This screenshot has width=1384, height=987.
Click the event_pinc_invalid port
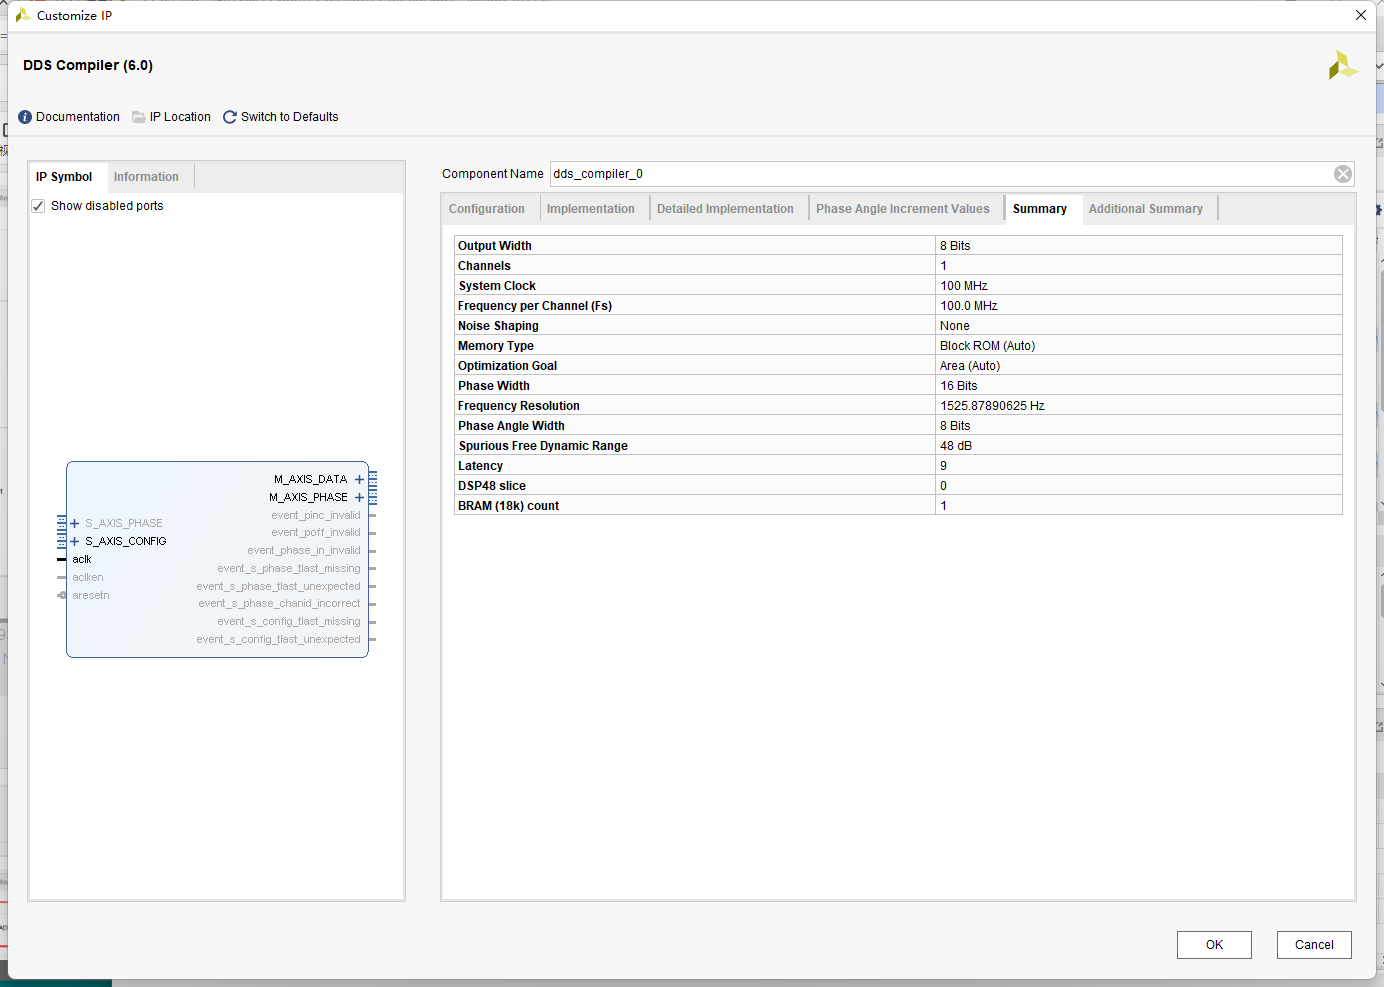point(316,516)
